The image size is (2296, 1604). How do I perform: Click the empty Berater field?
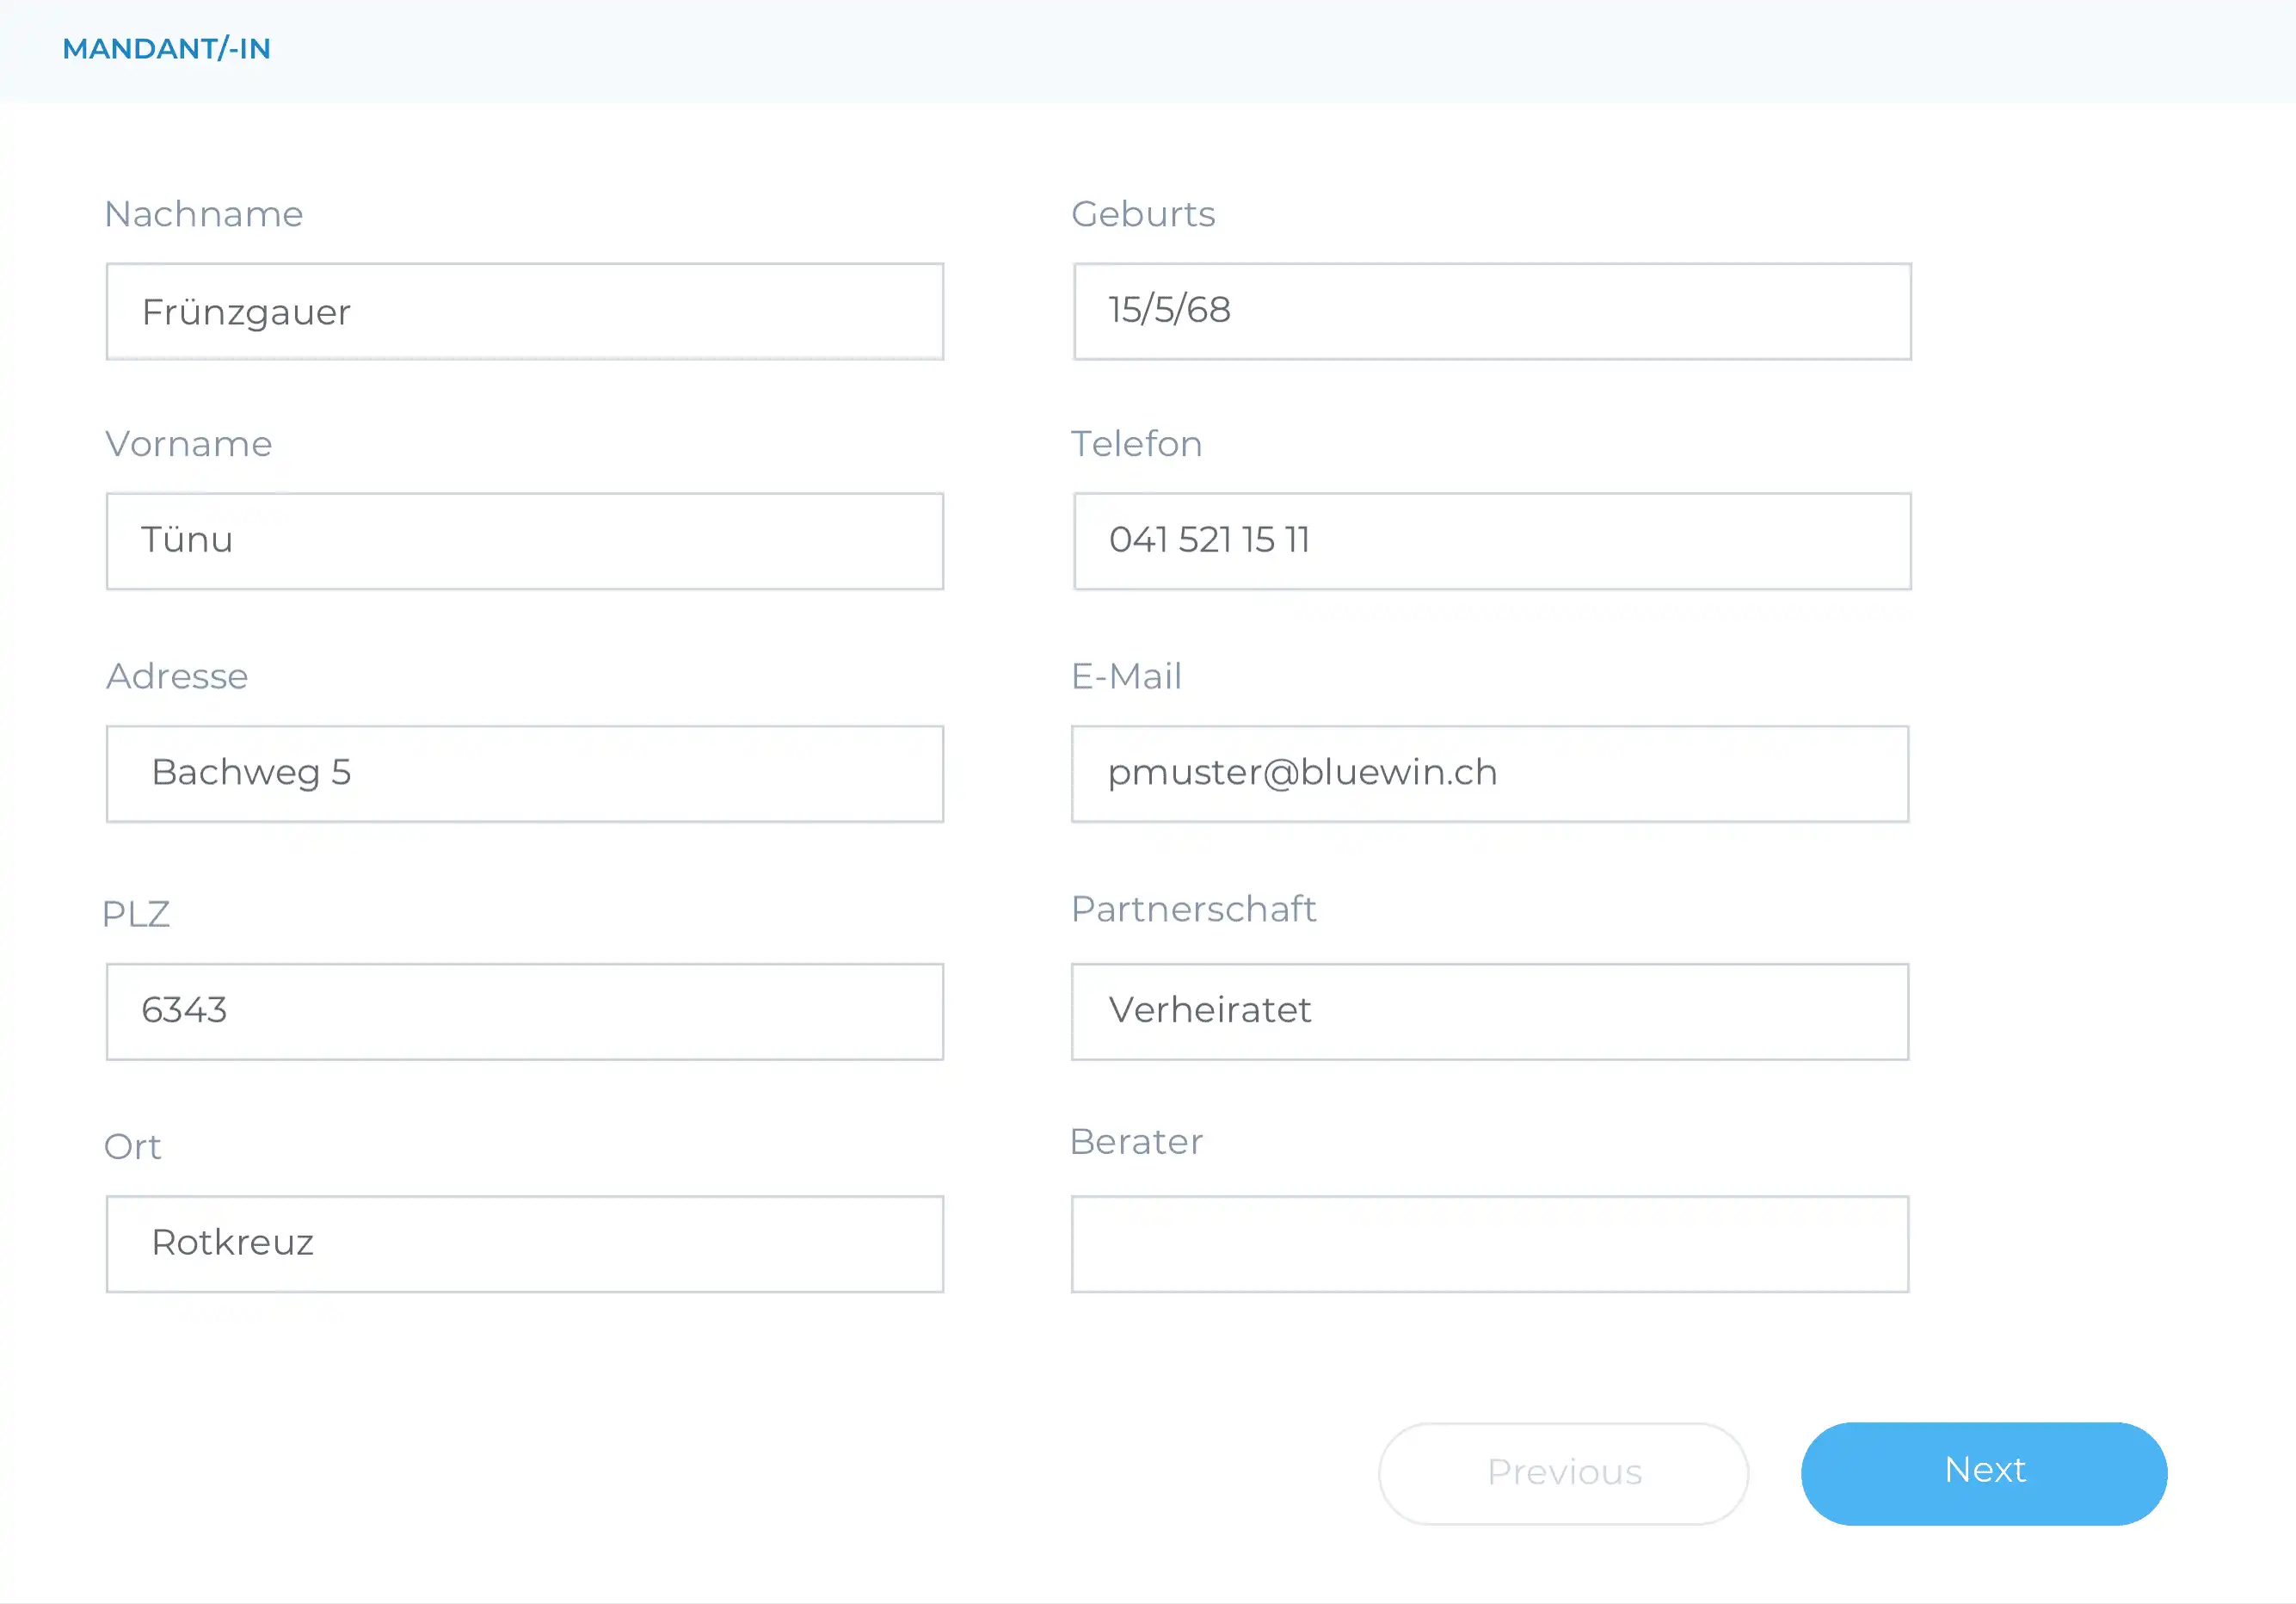coord(1489,1243)
